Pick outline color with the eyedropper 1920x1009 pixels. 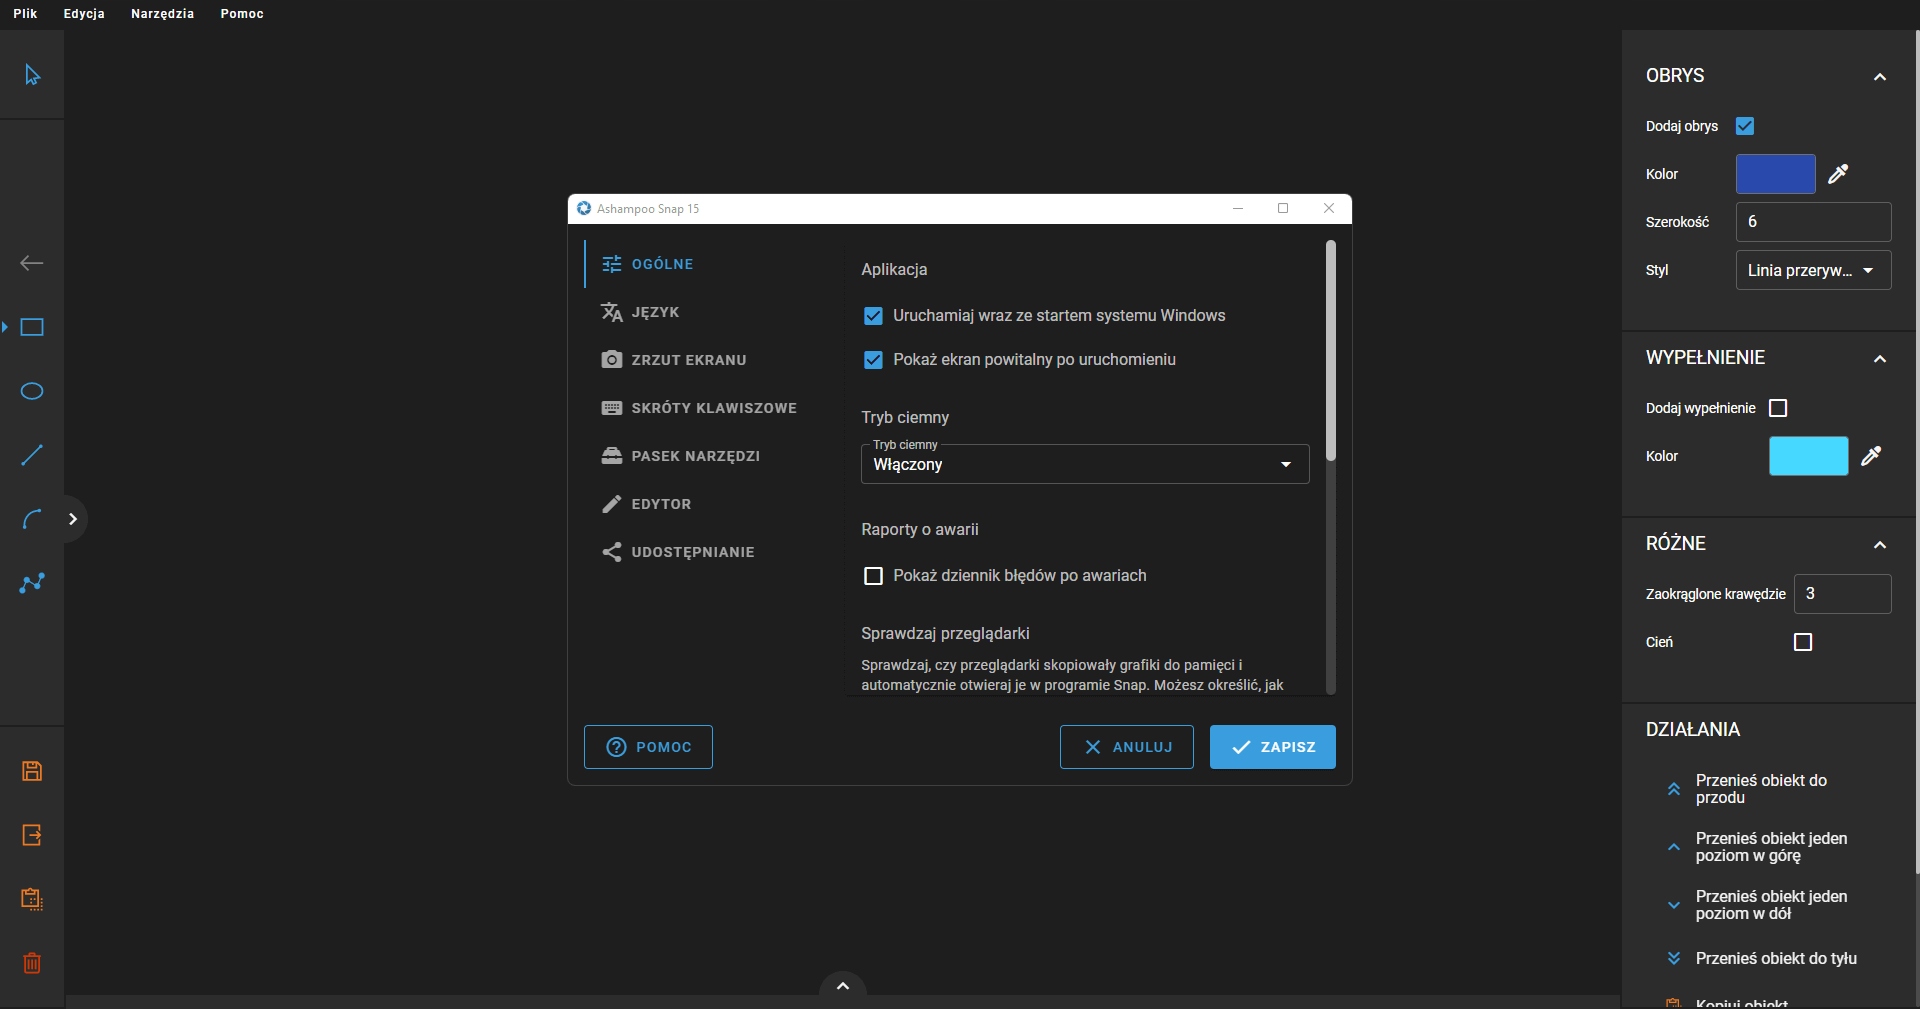(x=1838, y=174)
